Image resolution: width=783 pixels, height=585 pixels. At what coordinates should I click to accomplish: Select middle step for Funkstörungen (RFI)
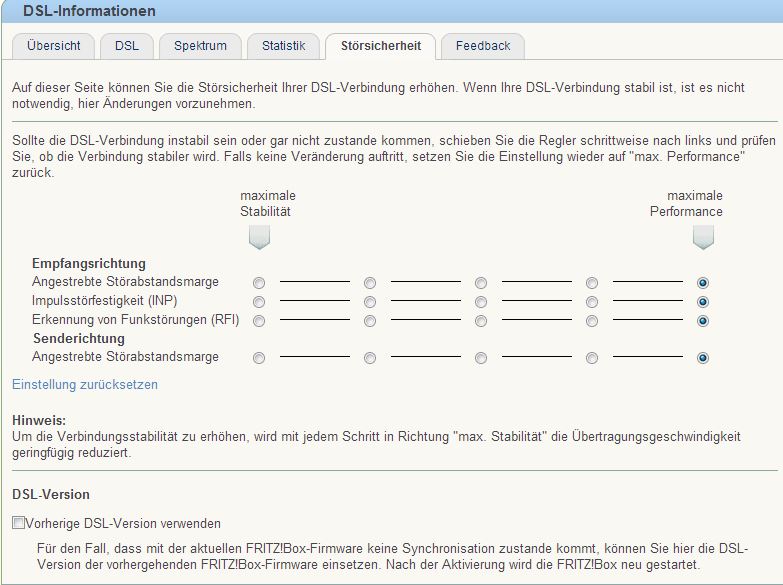click(481, 321)
